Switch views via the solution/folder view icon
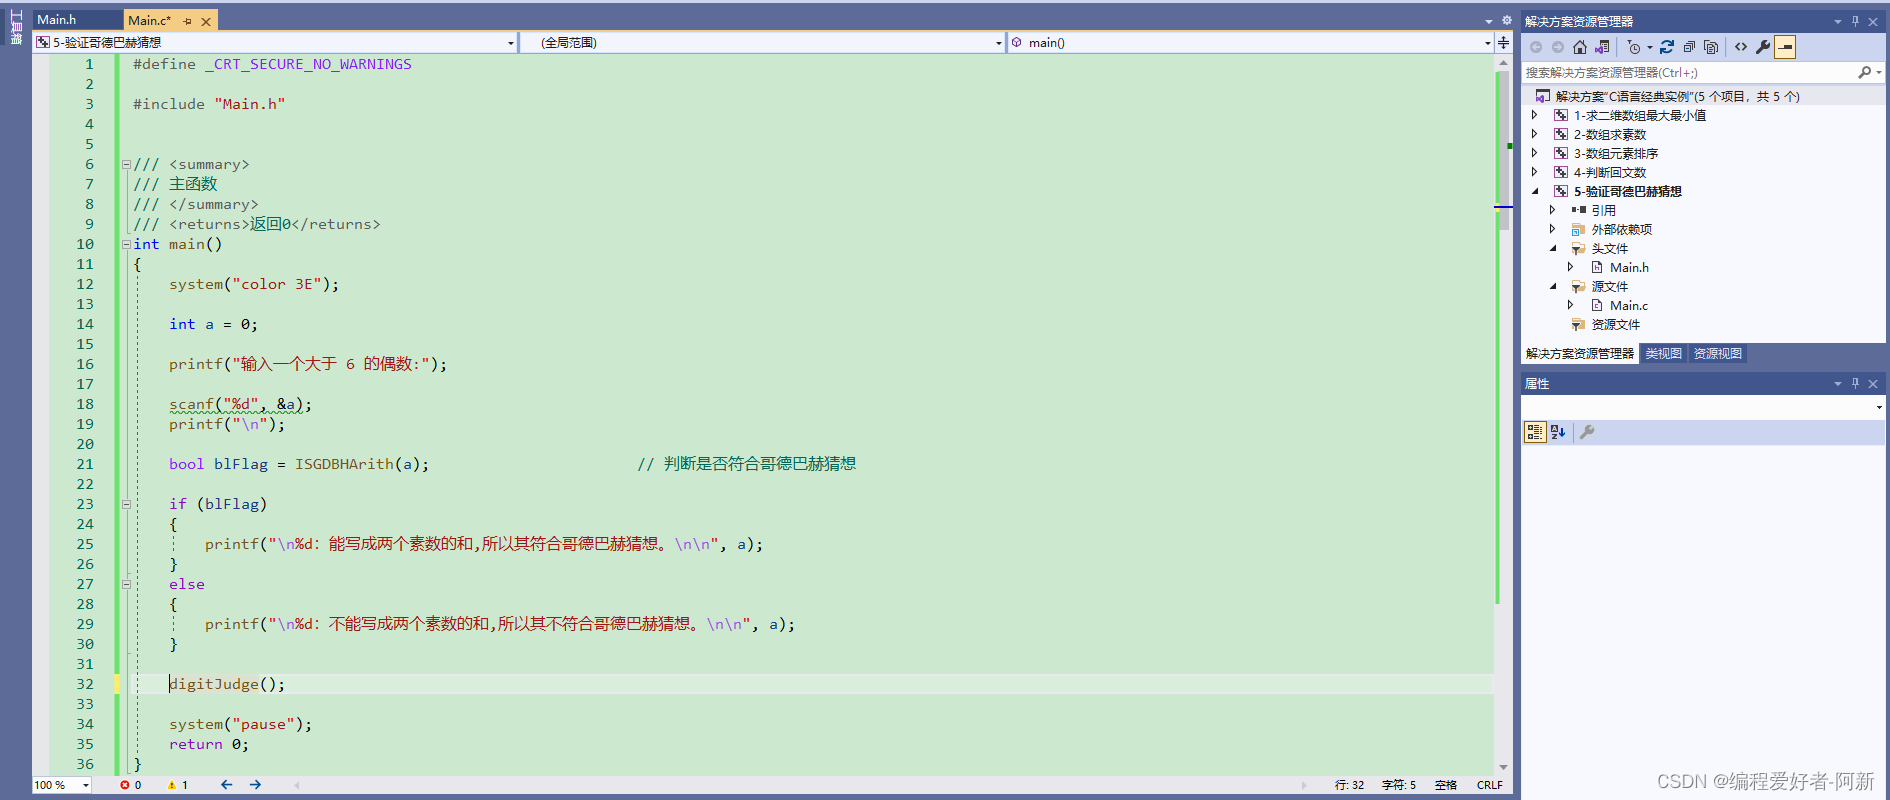The image size is (1890, 800). point(1602,47)
